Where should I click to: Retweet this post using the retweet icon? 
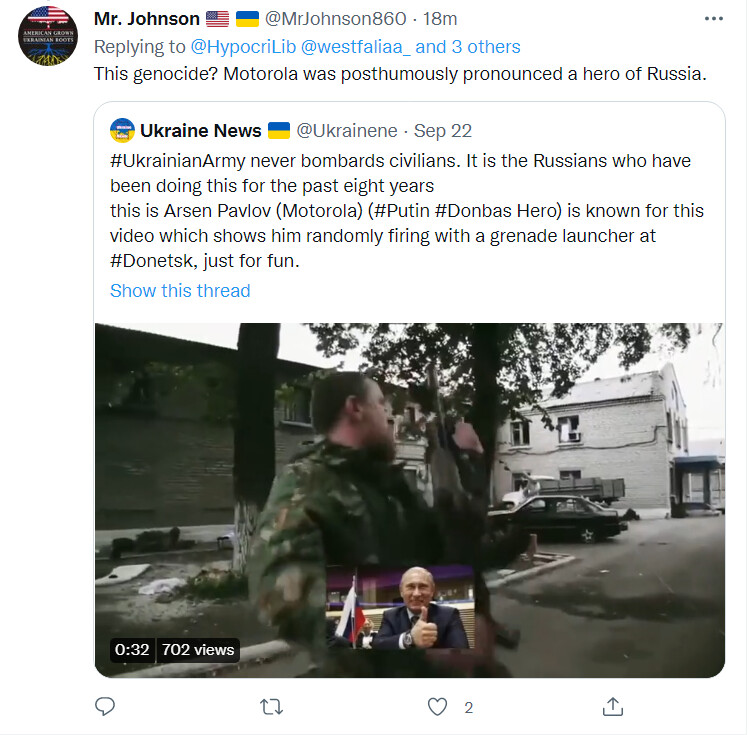click(x=271, y=707)
